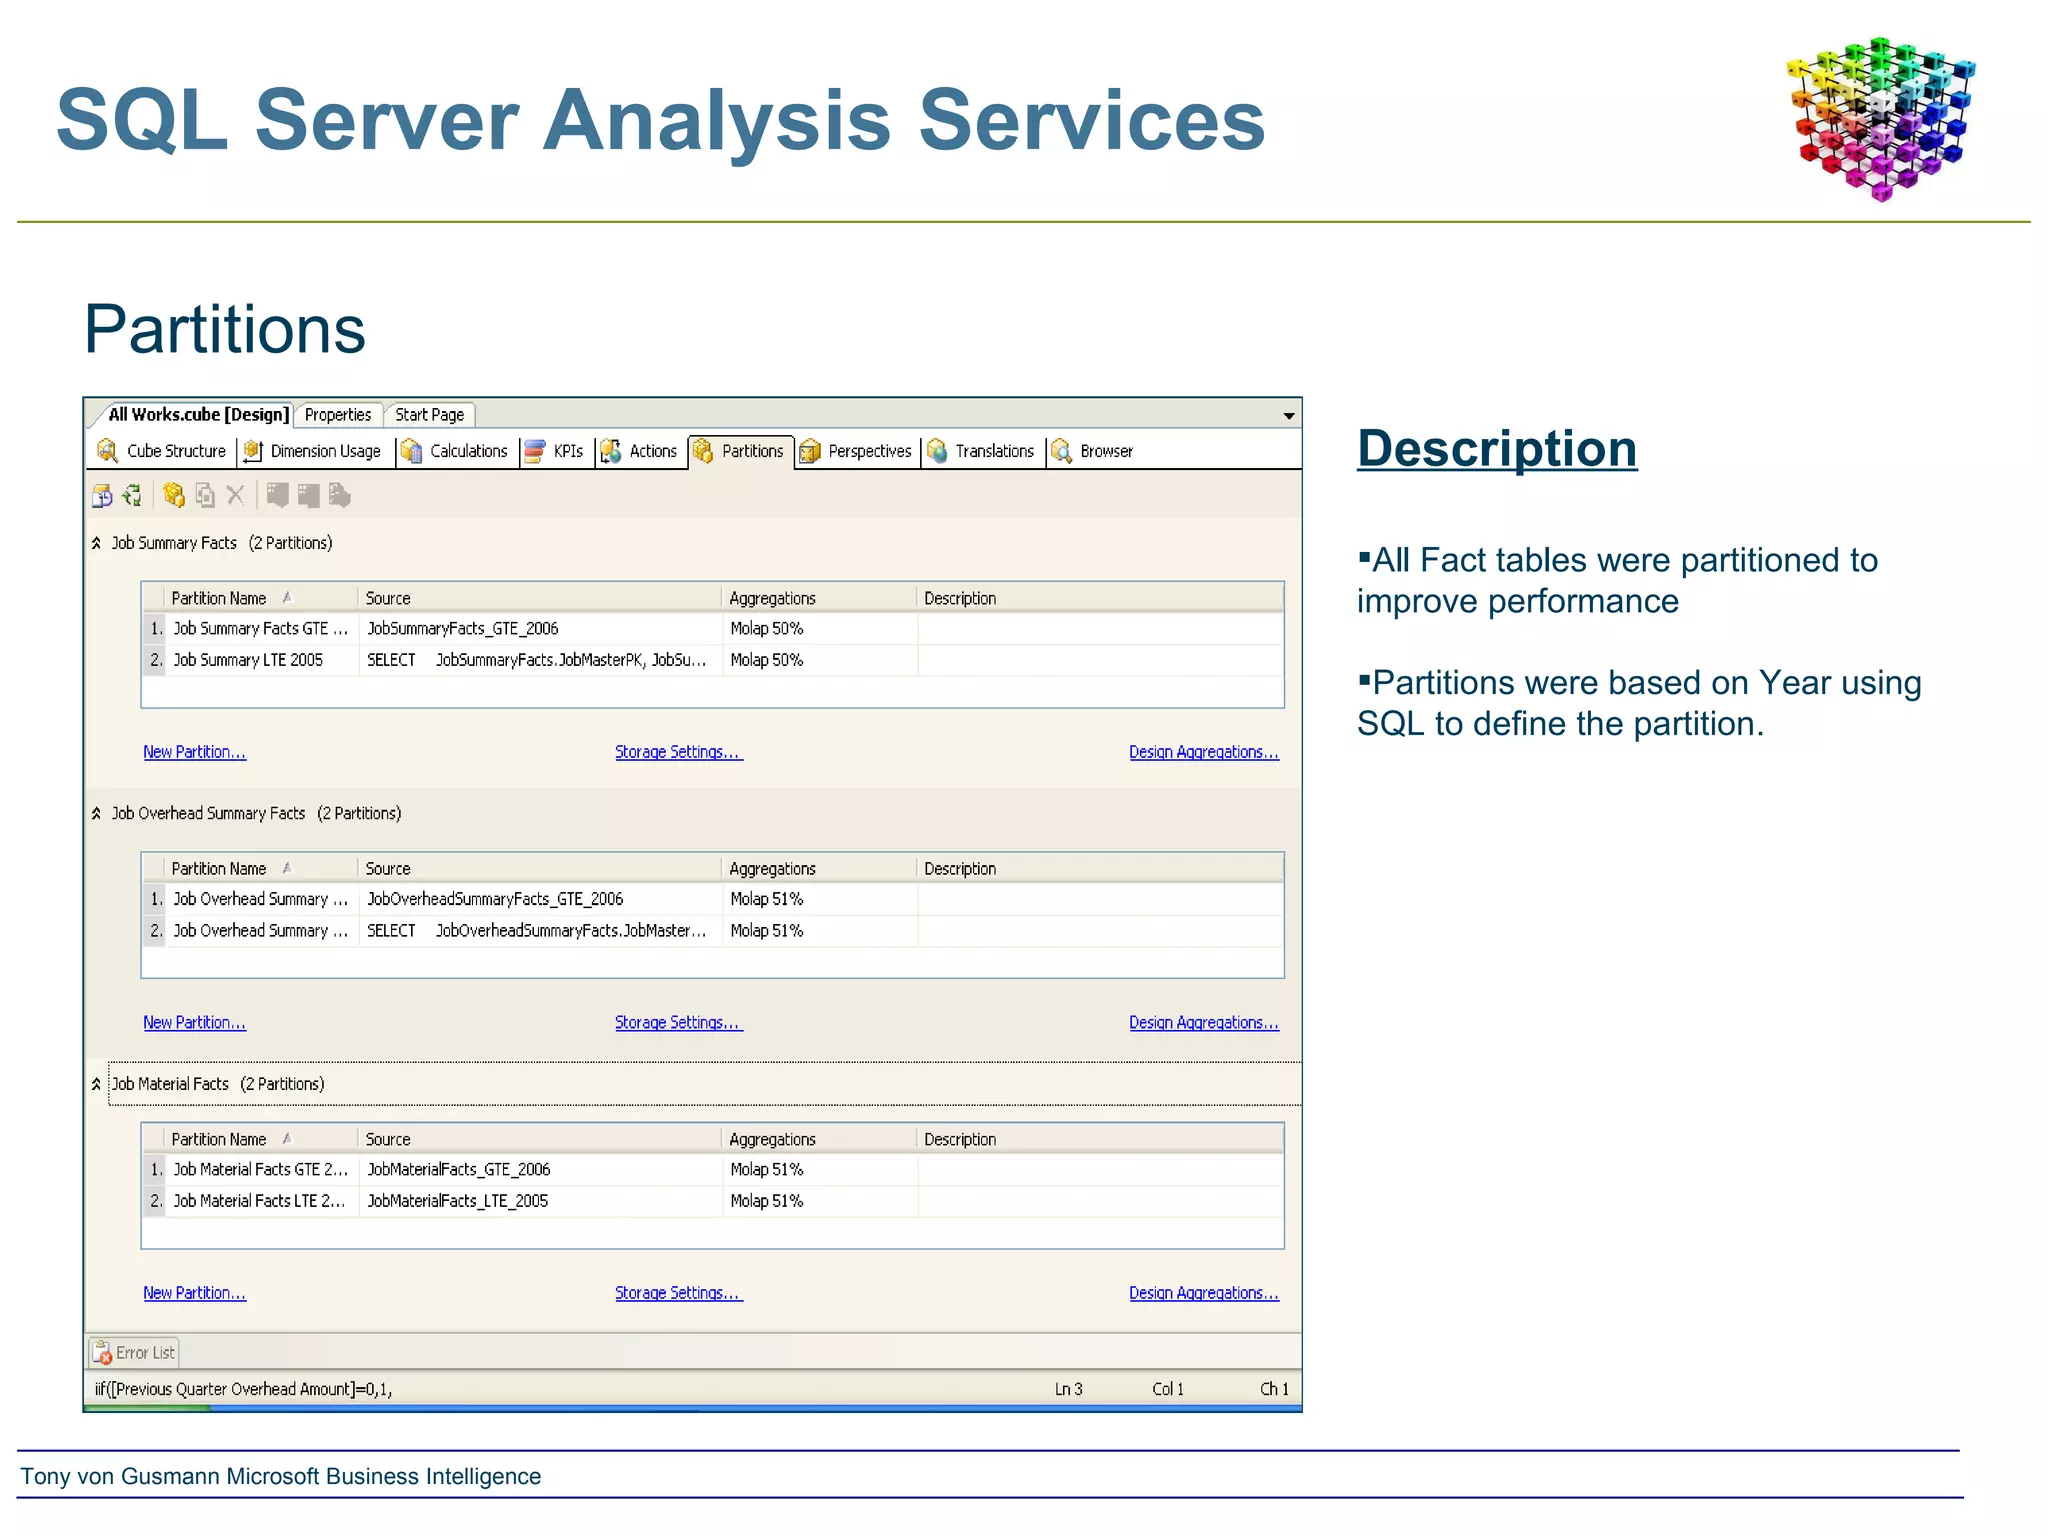Click the Delete (X) toolbar icon

click(x=235, y=495)
